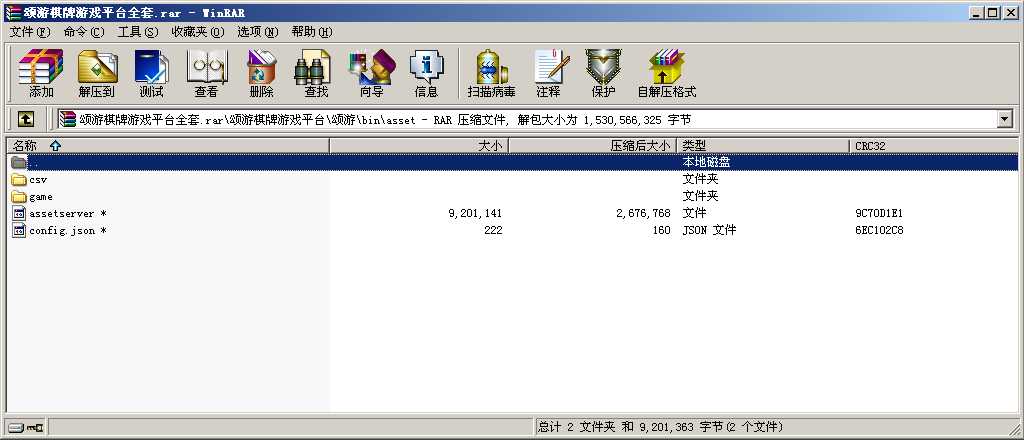Image resolution: width=1024 pixels, height=440 pixels.
Task: Sort by Size (大小) column header
Action: [419, 146]
